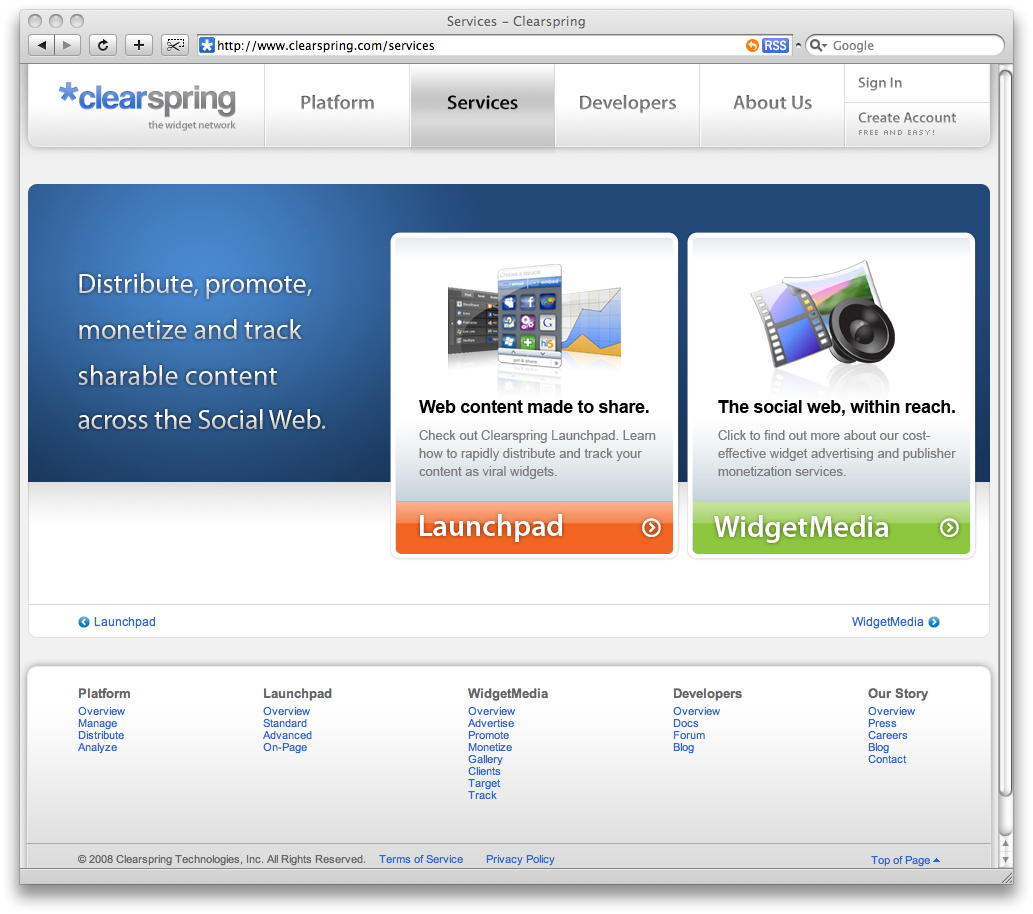The width and height of the screenshot is (1033, 914).
Task: Open the Platform navigation tab
Action: point(337,105)
